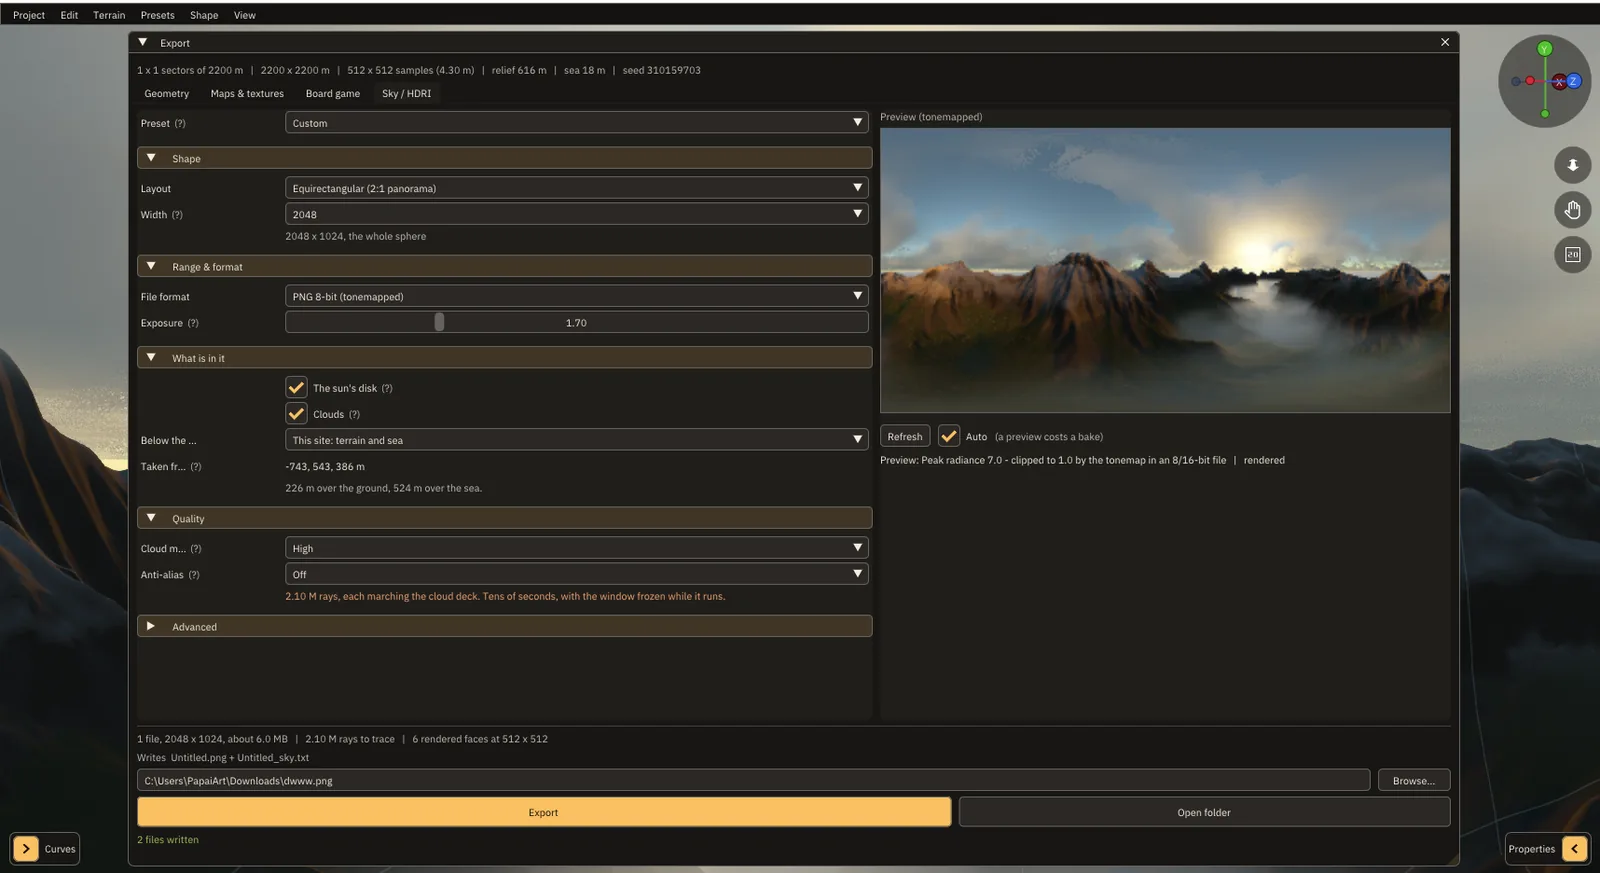Activate the hand pan viewport tool
The width and height of the screenshot is (1600, 873).
pos(1572,210)
